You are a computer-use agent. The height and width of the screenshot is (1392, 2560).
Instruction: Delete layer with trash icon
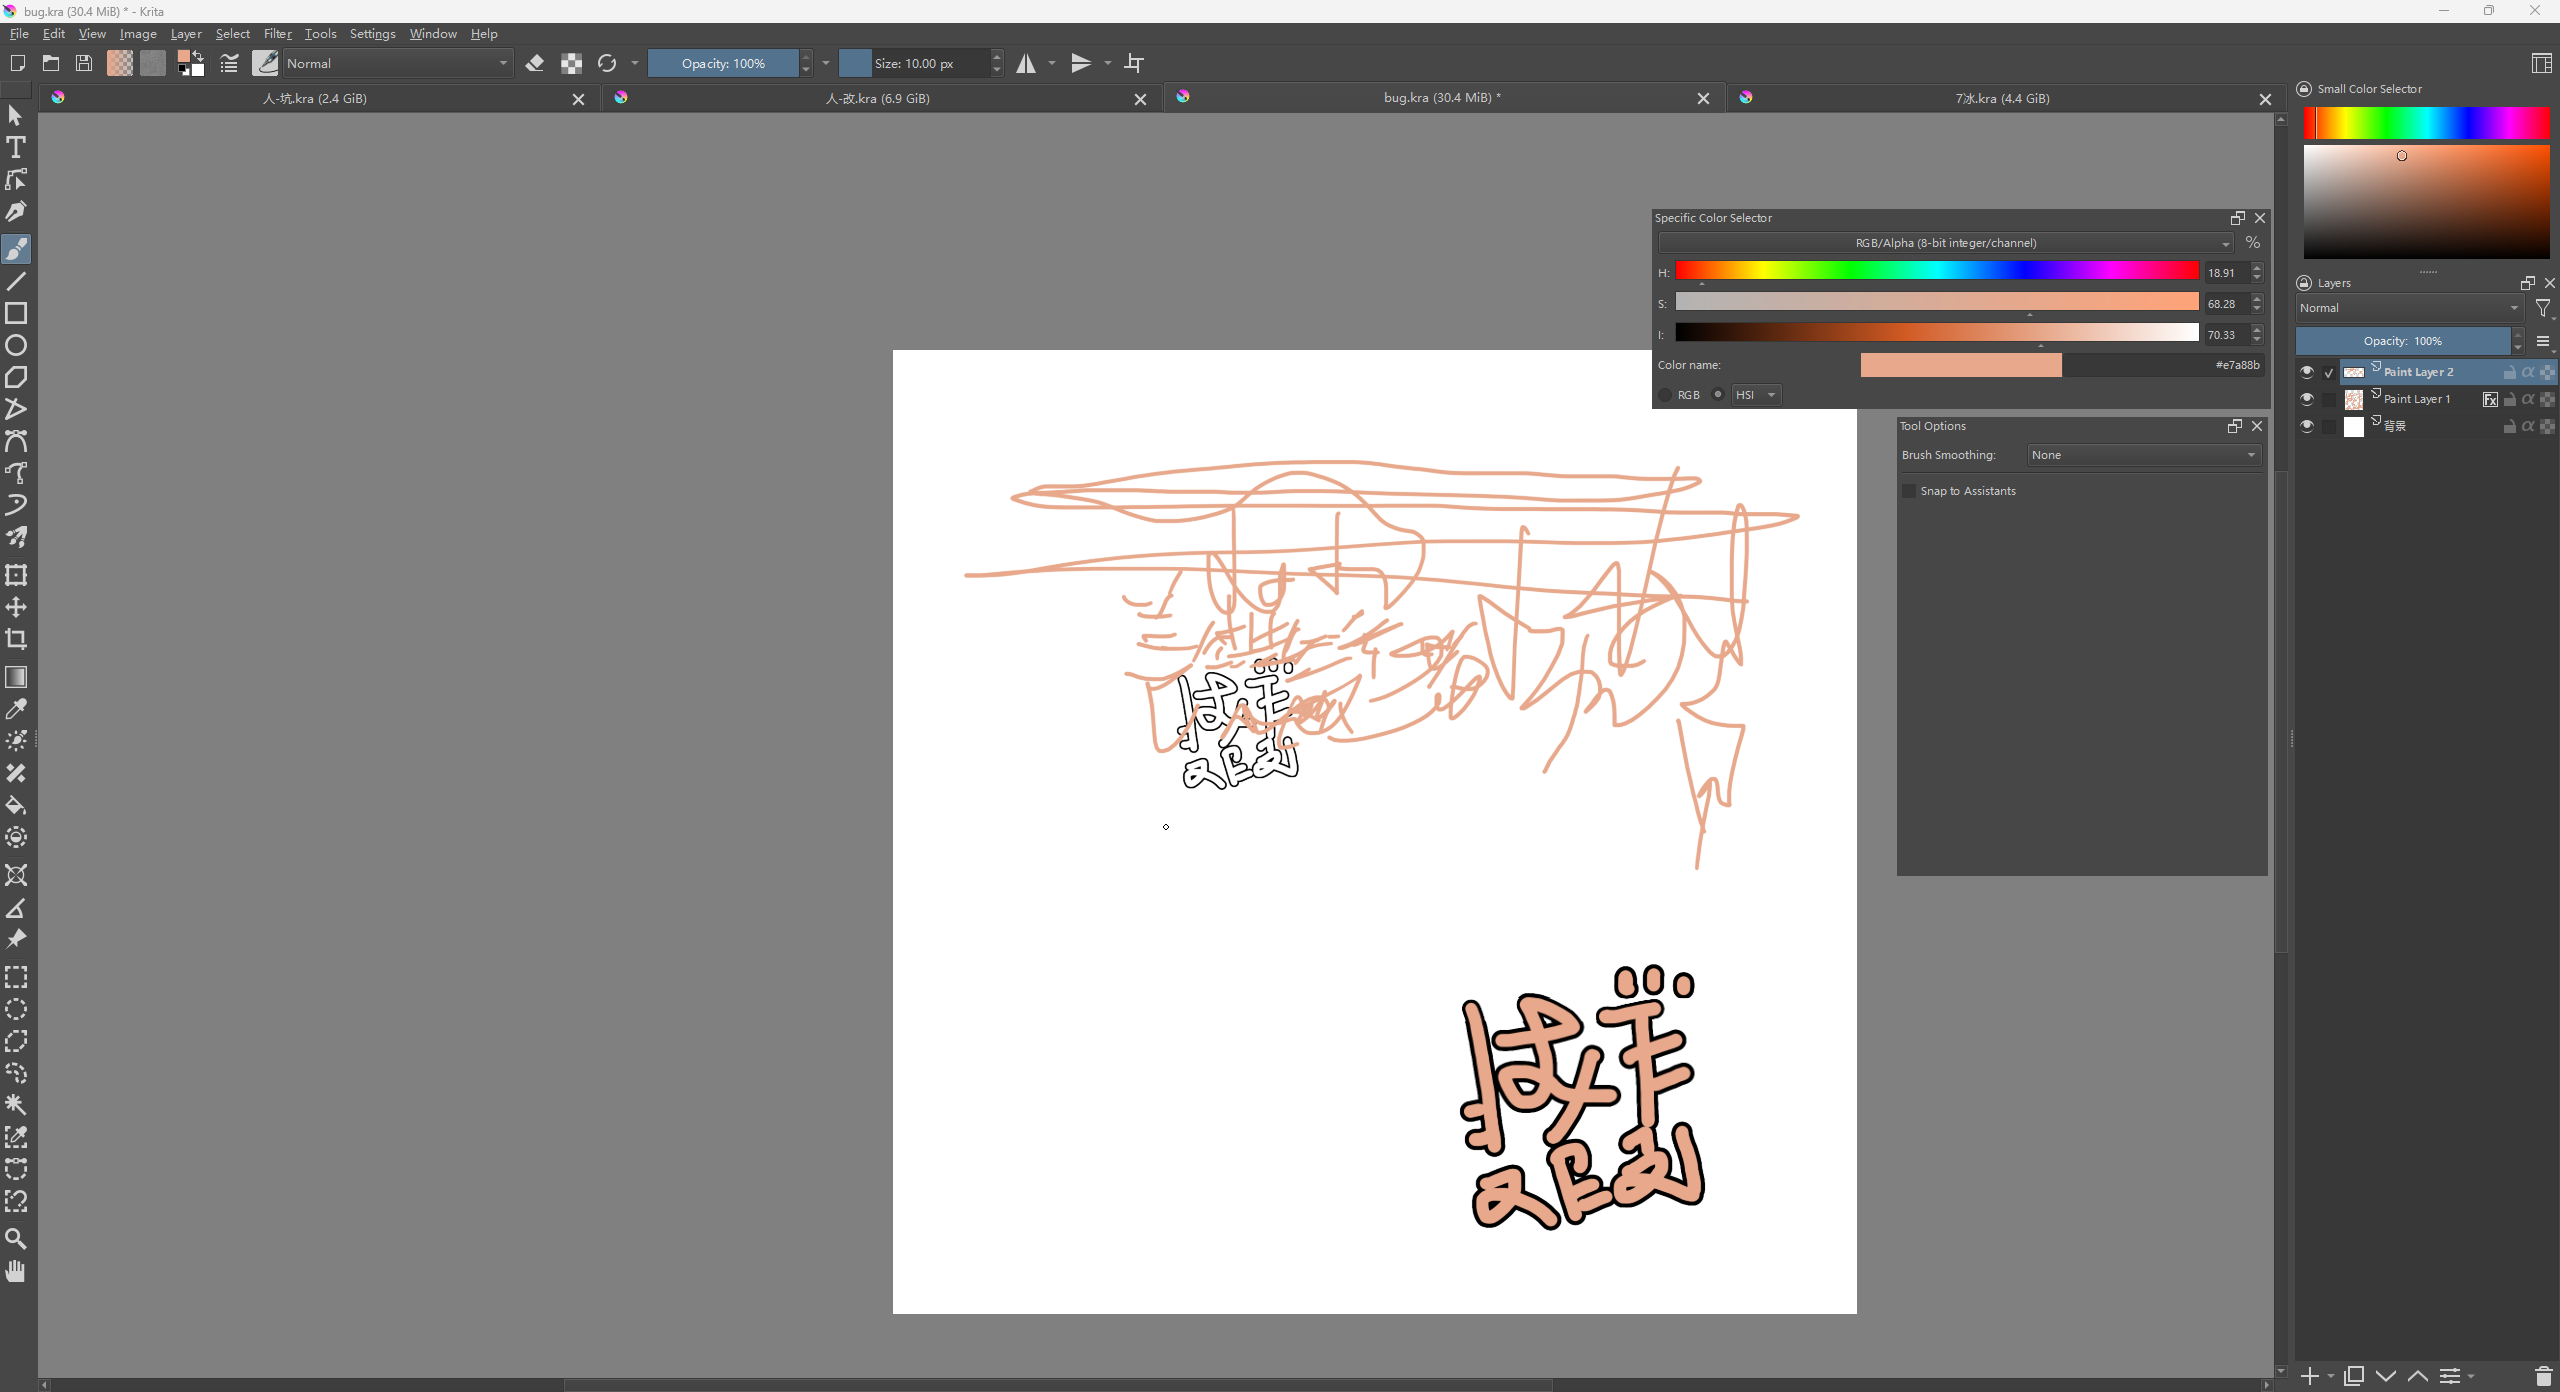pyautogui.click(x=2543, y=1377)
